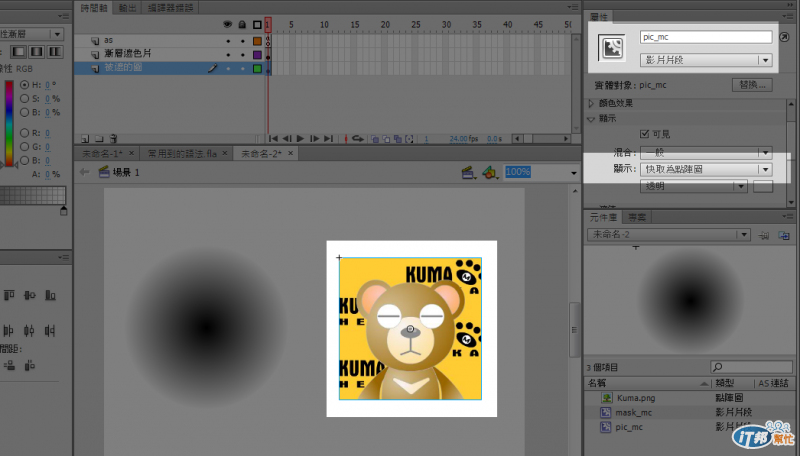Toggle the loop playback icon
Image resolution: width=800 pixels, height=456 pixels.
[358, 139]
